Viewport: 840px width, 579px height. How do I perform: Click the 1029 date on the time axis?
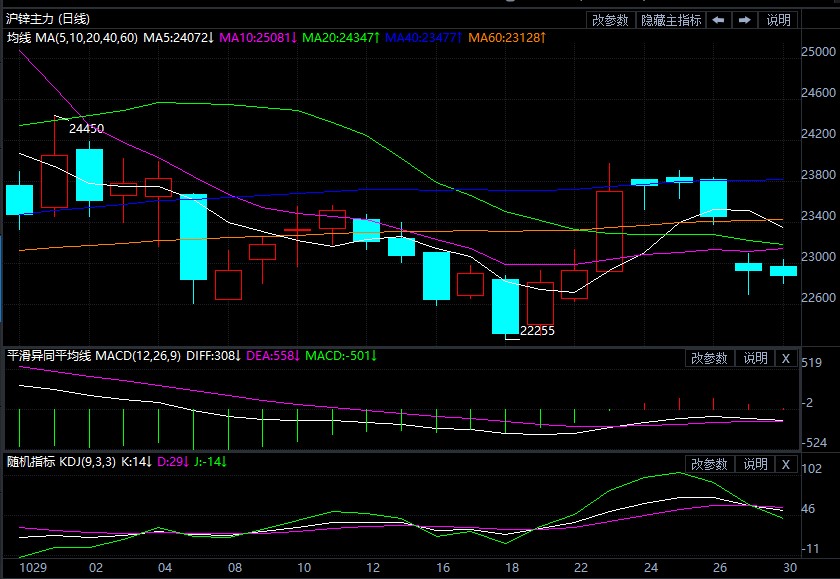pyautogui.click(x=33, y=568)
